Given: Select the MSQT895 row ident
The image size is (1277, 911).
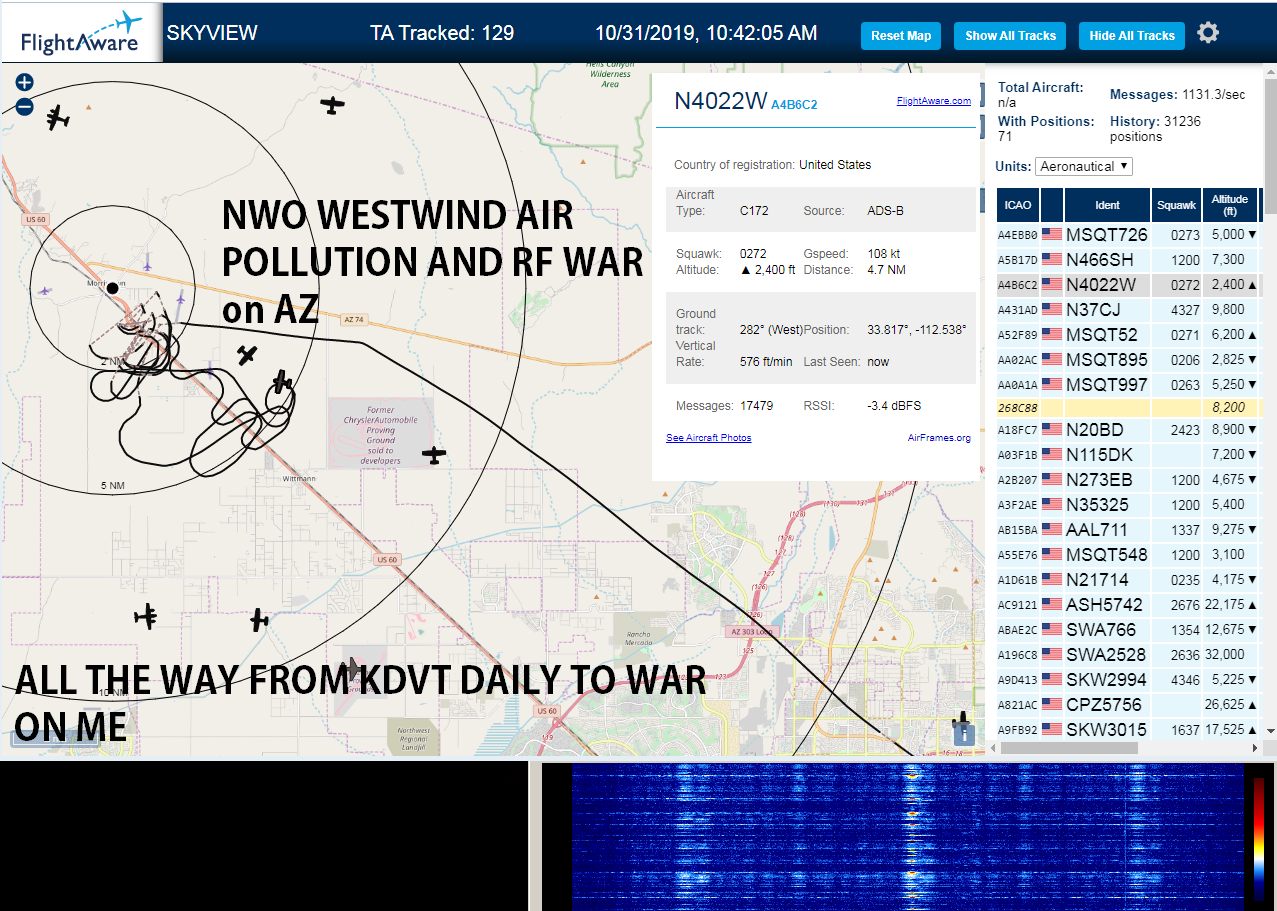Looking at the screenshot, I should click(x=1107, y=360).
